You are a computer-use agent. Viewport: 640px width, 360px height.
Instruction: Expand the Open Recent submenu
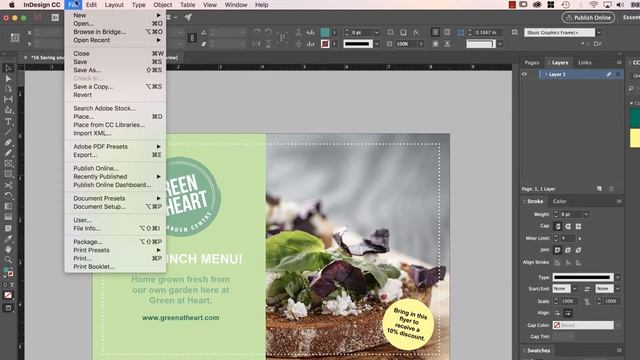click(x=159, y=40)
